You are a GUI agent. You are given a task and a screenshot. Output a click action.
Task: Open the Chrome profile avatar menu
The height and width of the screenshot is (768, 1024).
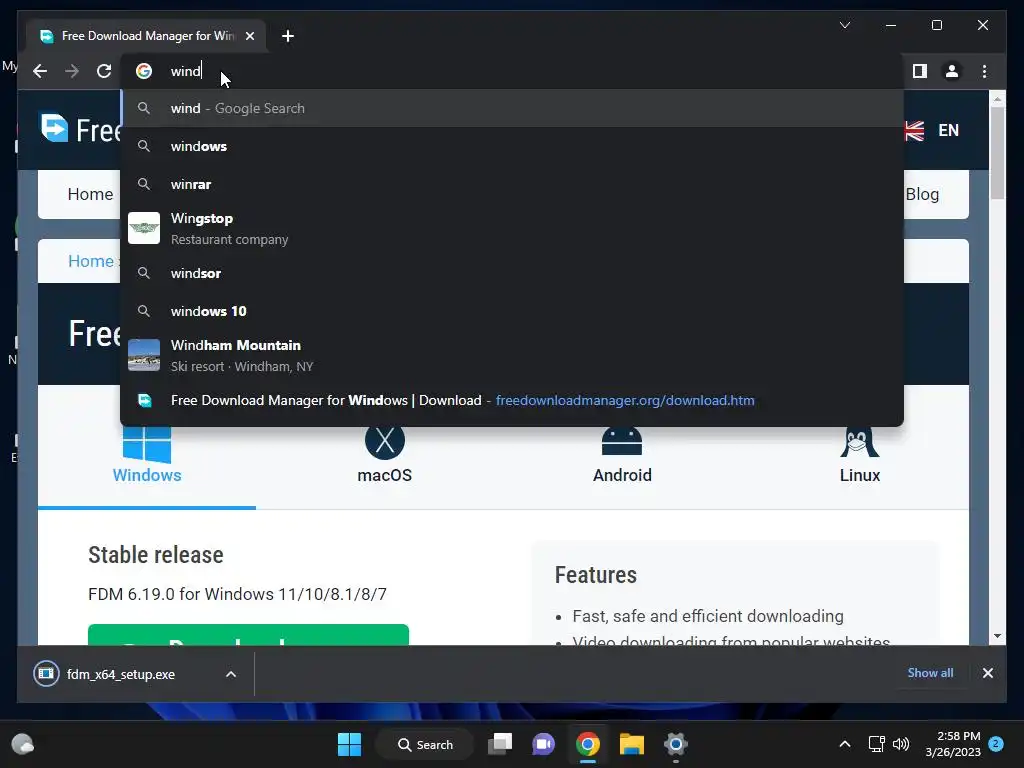click(x=952, y=71)
